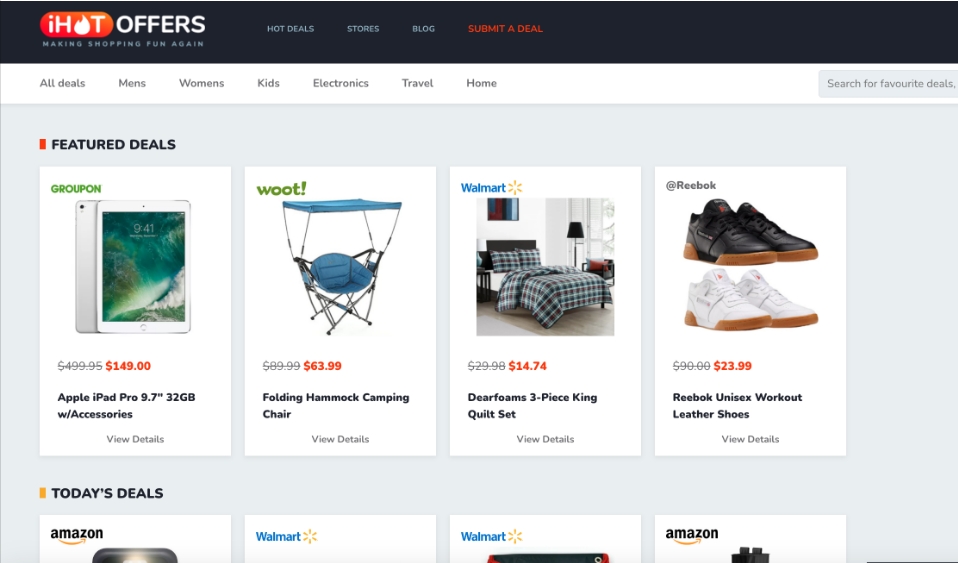Click the Groupon store logo
958x563 pixels.
[x=76, y=189]
